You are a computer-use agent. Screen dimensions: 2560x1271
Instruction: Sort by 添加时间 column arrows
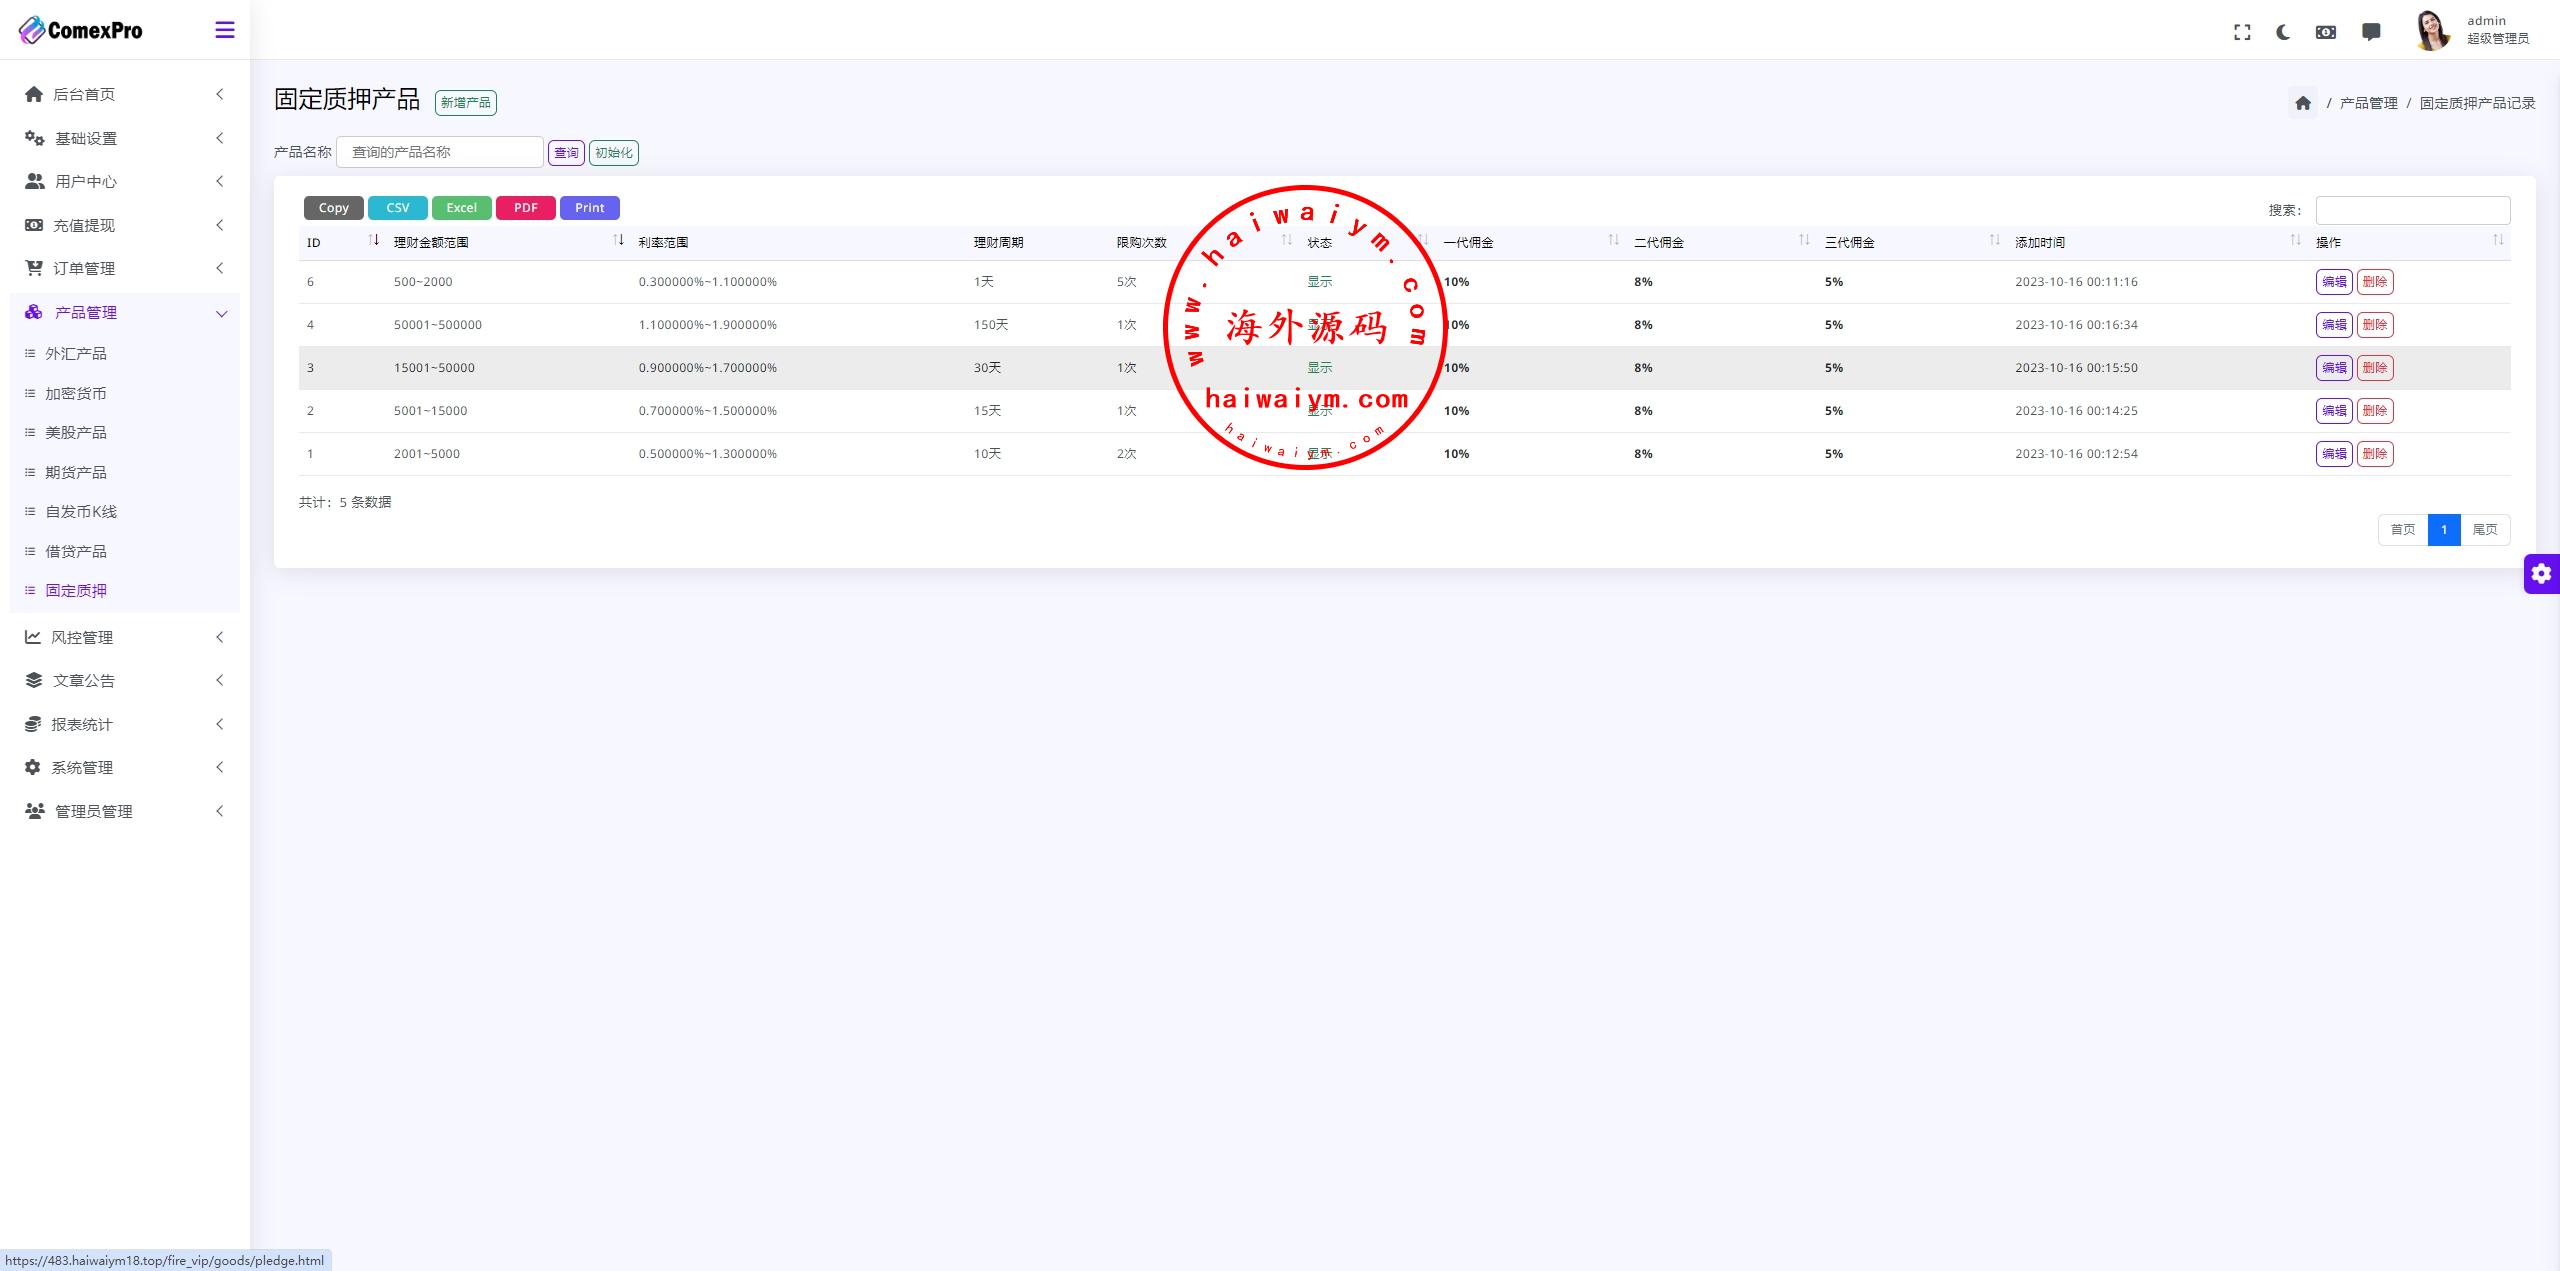[x=2295, y=241]
